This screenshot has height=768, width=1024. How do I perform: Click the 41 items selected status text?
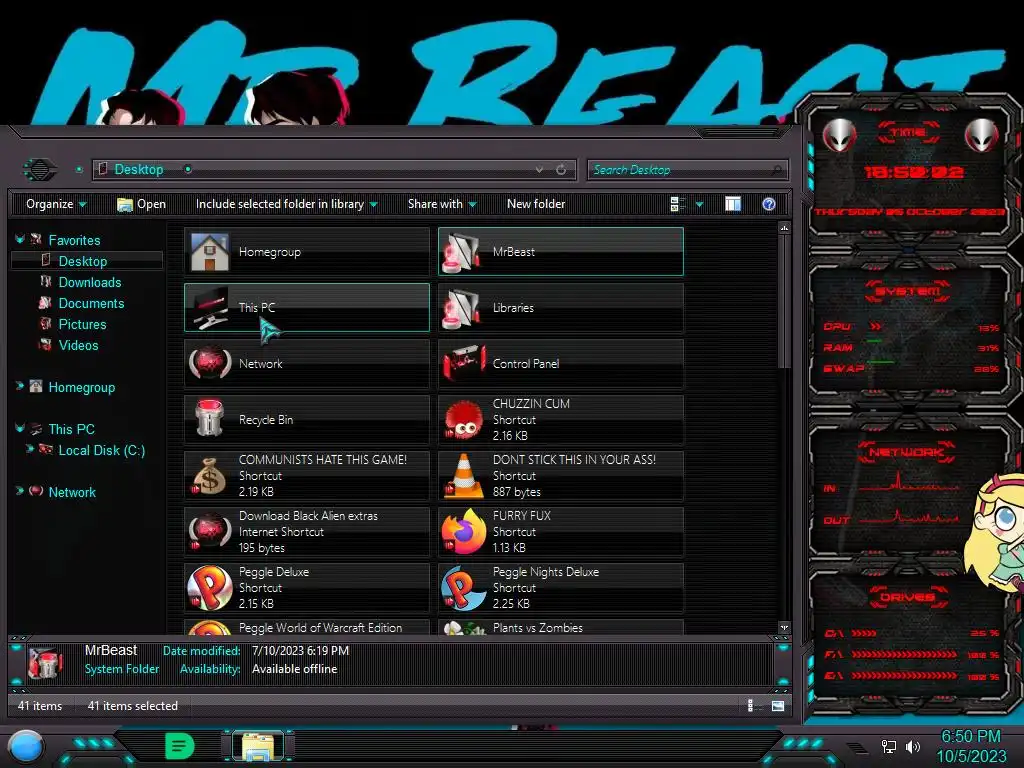(133, 706)
